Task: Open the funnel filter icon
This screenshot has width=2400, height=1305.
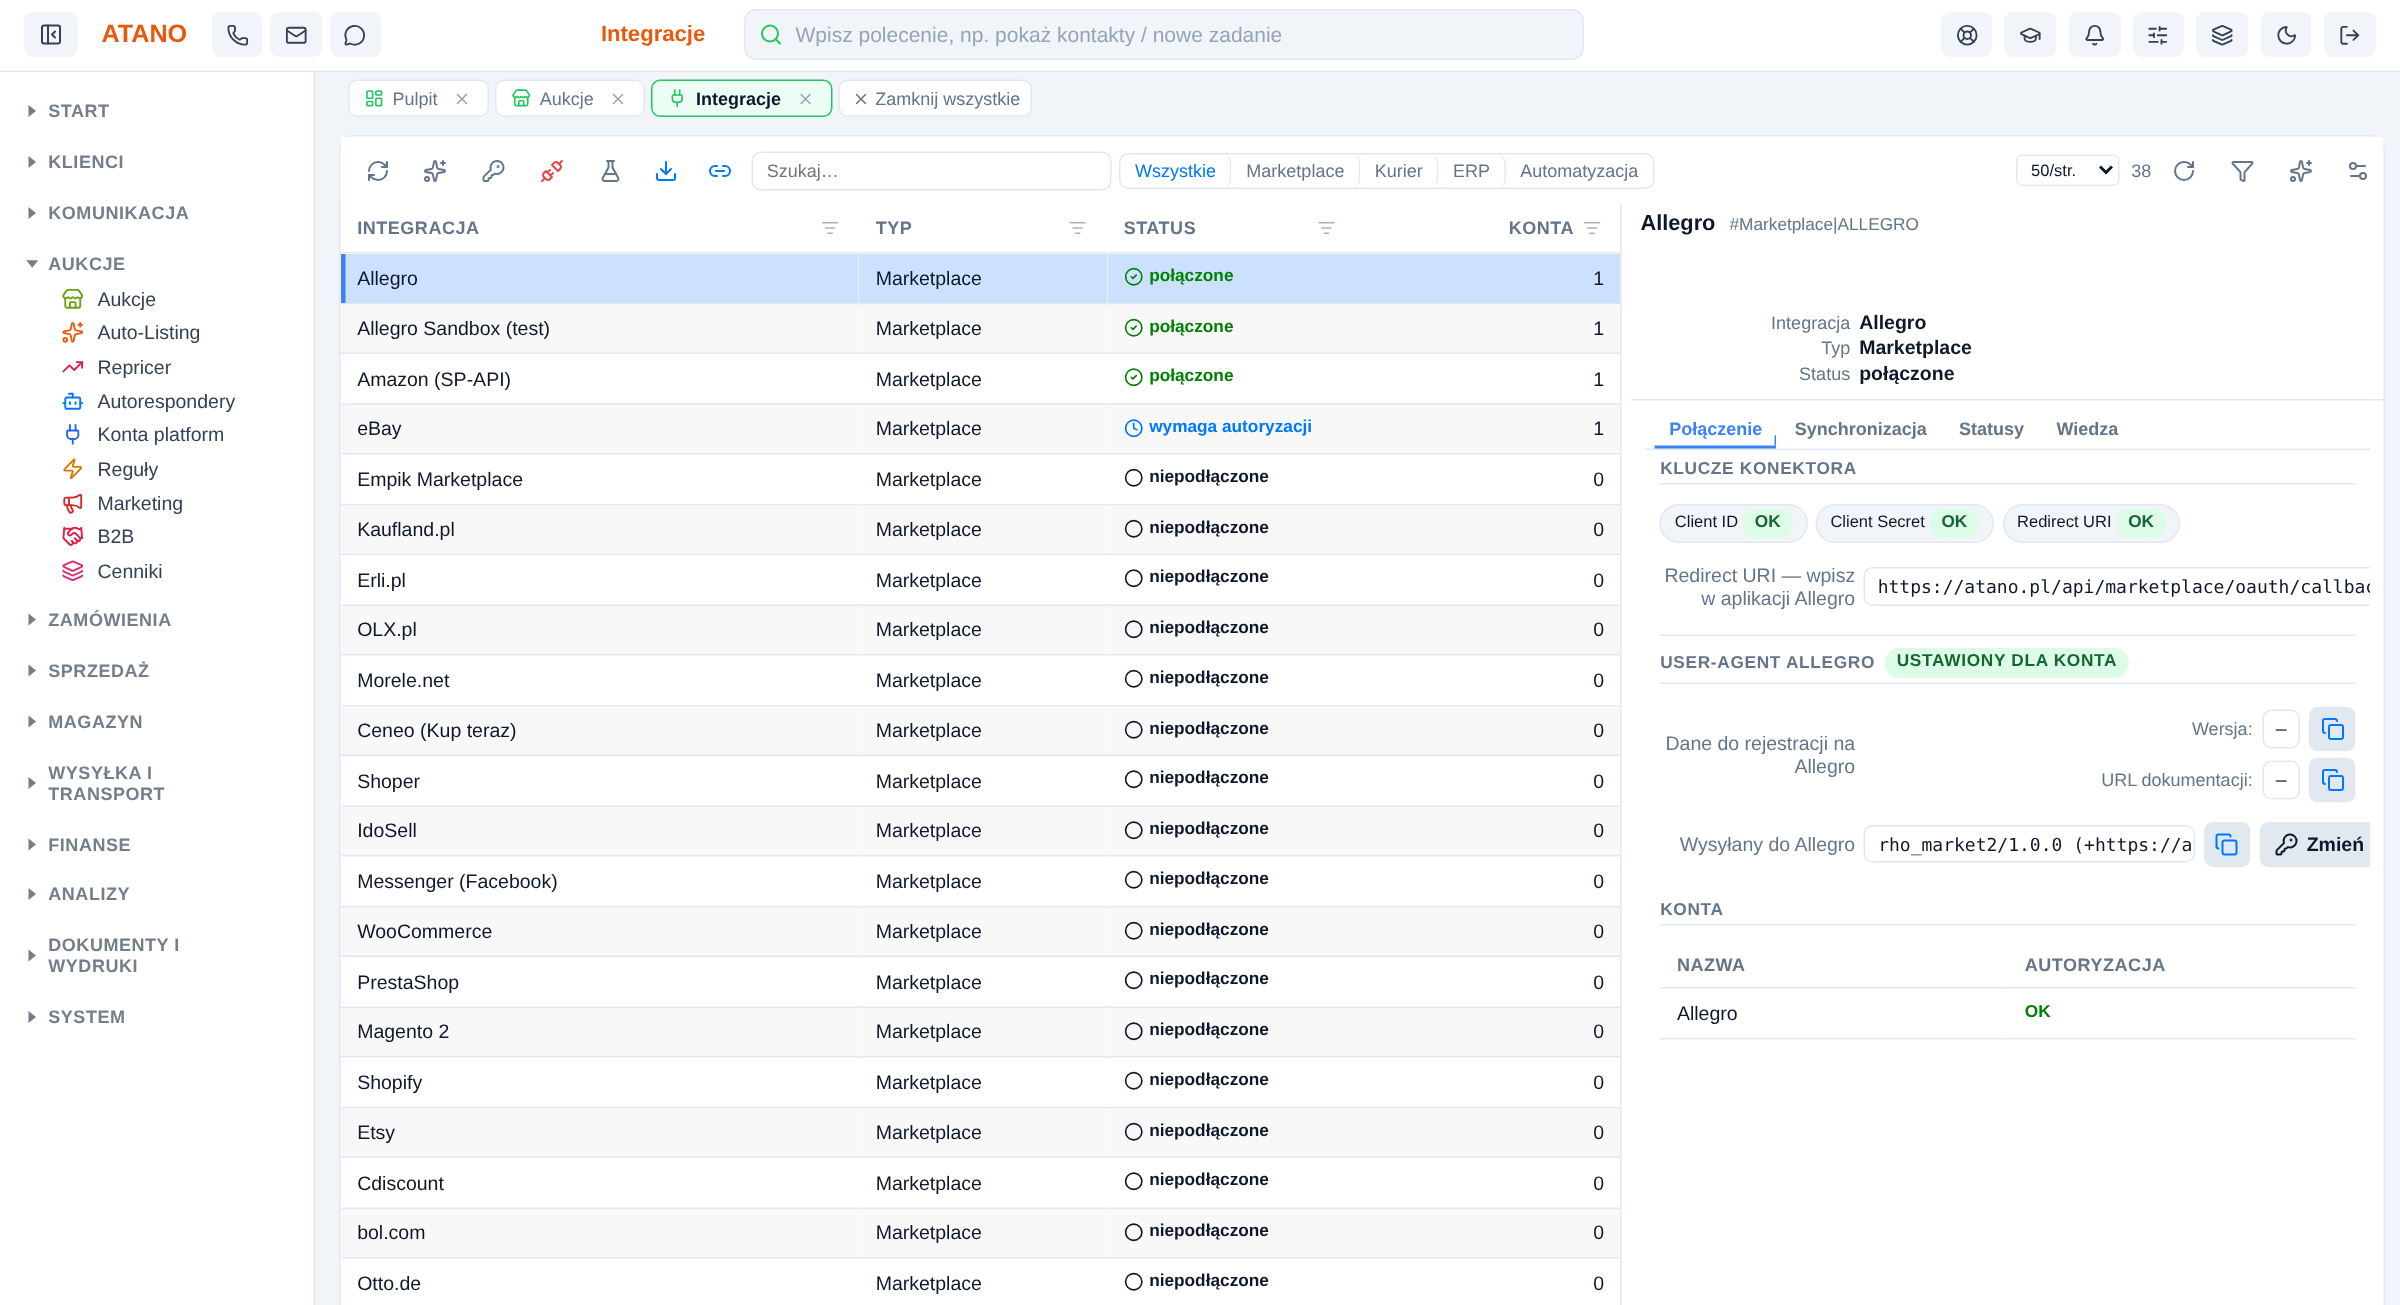Action: click(2243, 171)
